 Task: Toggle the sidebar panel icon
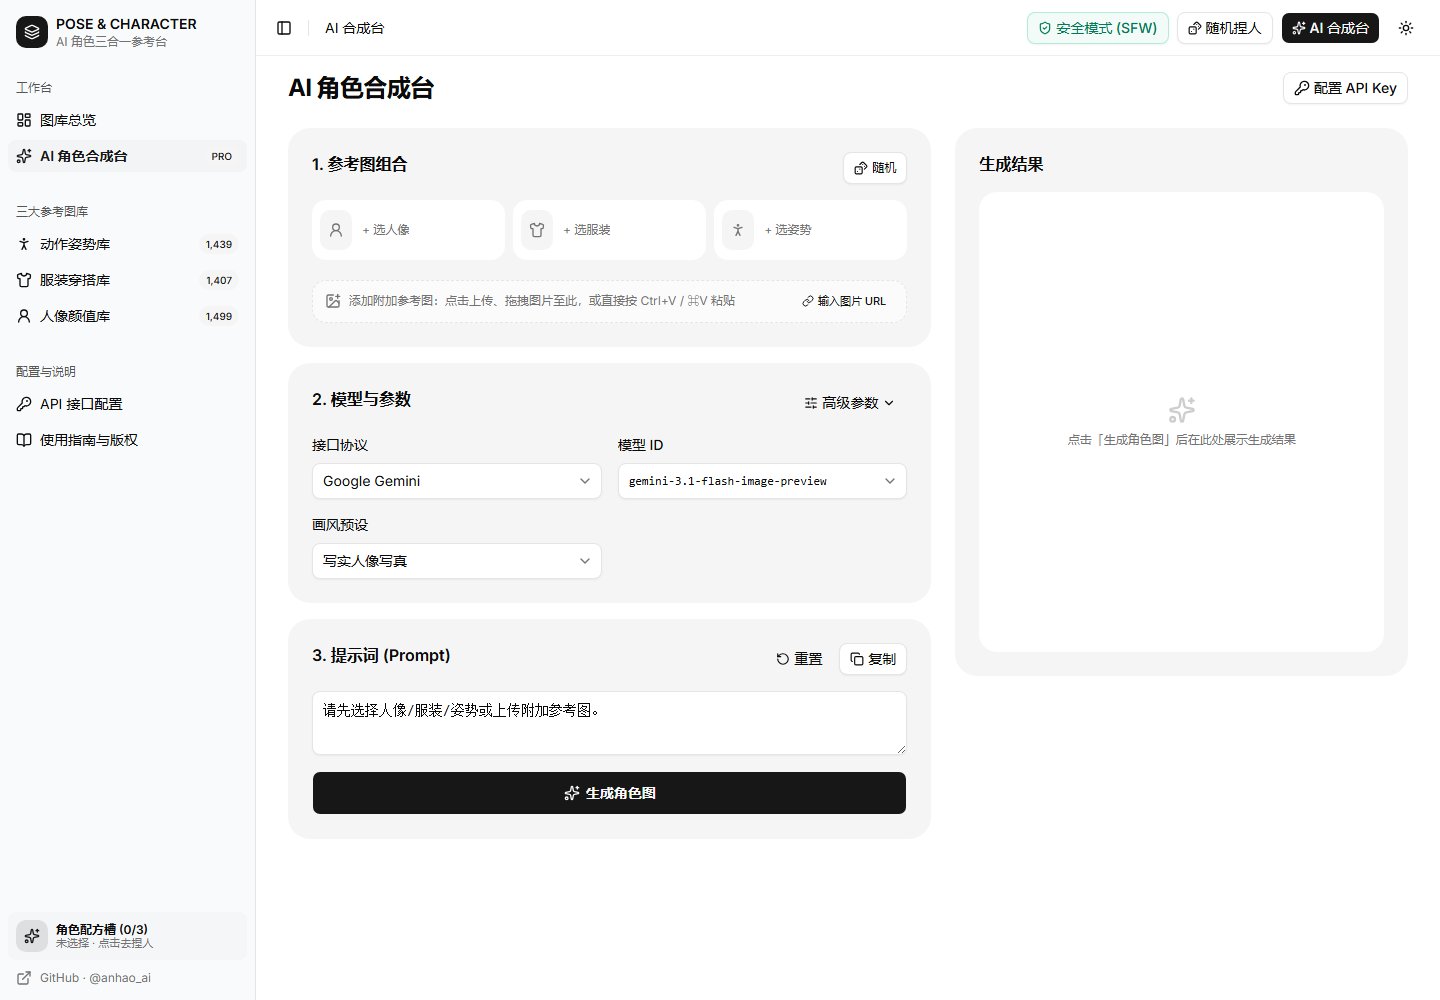(284, 28)
